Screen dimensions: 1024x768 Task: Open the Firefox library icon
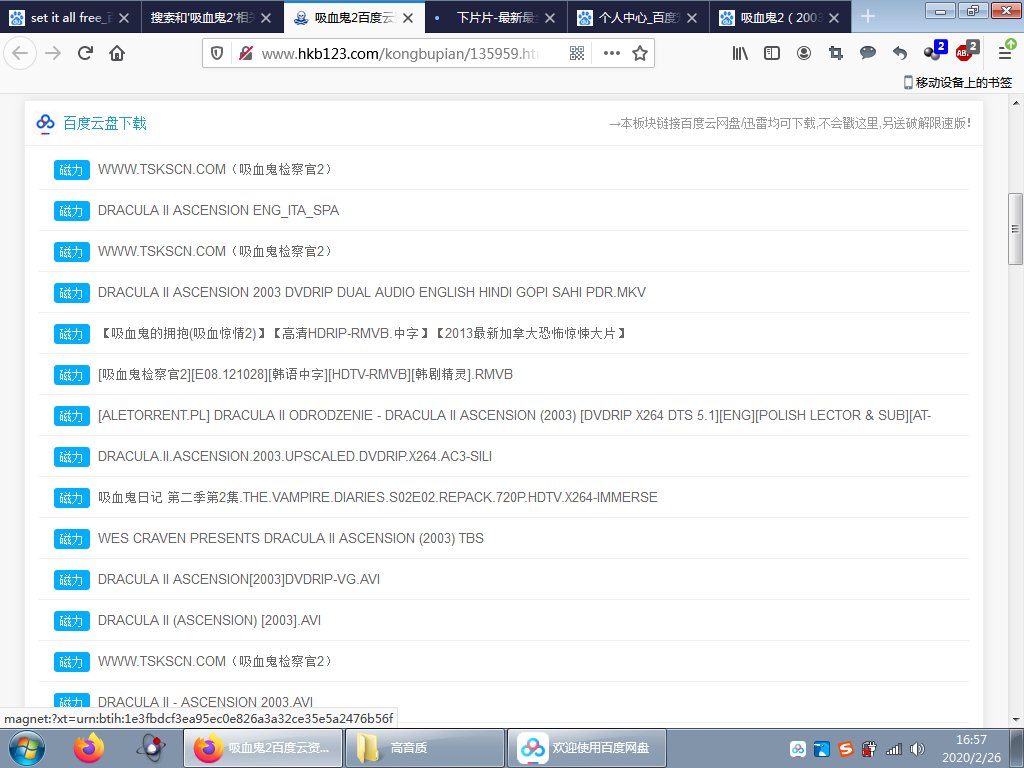740,53
